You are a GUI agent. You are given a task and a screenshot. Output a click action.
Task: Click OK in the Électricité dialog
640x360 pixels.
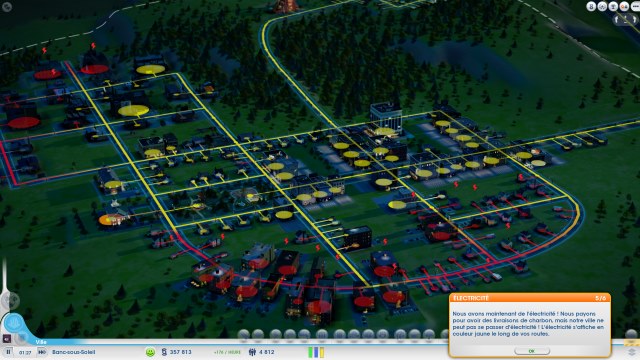pyautogui.click(x=531, y=351)
